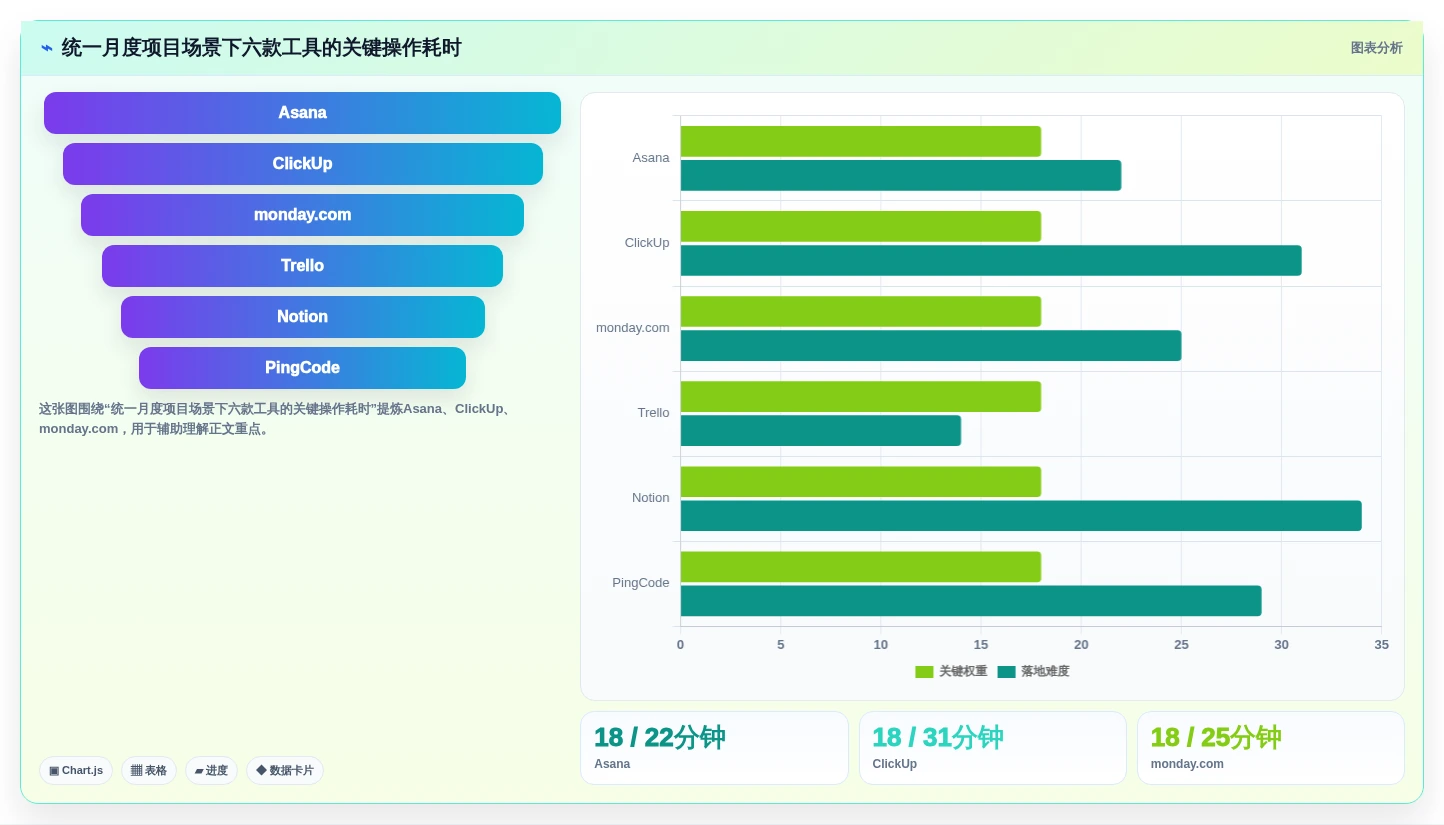Click the ClickUp 关键权重 light green bar
1444x825 pixels.
861,226
